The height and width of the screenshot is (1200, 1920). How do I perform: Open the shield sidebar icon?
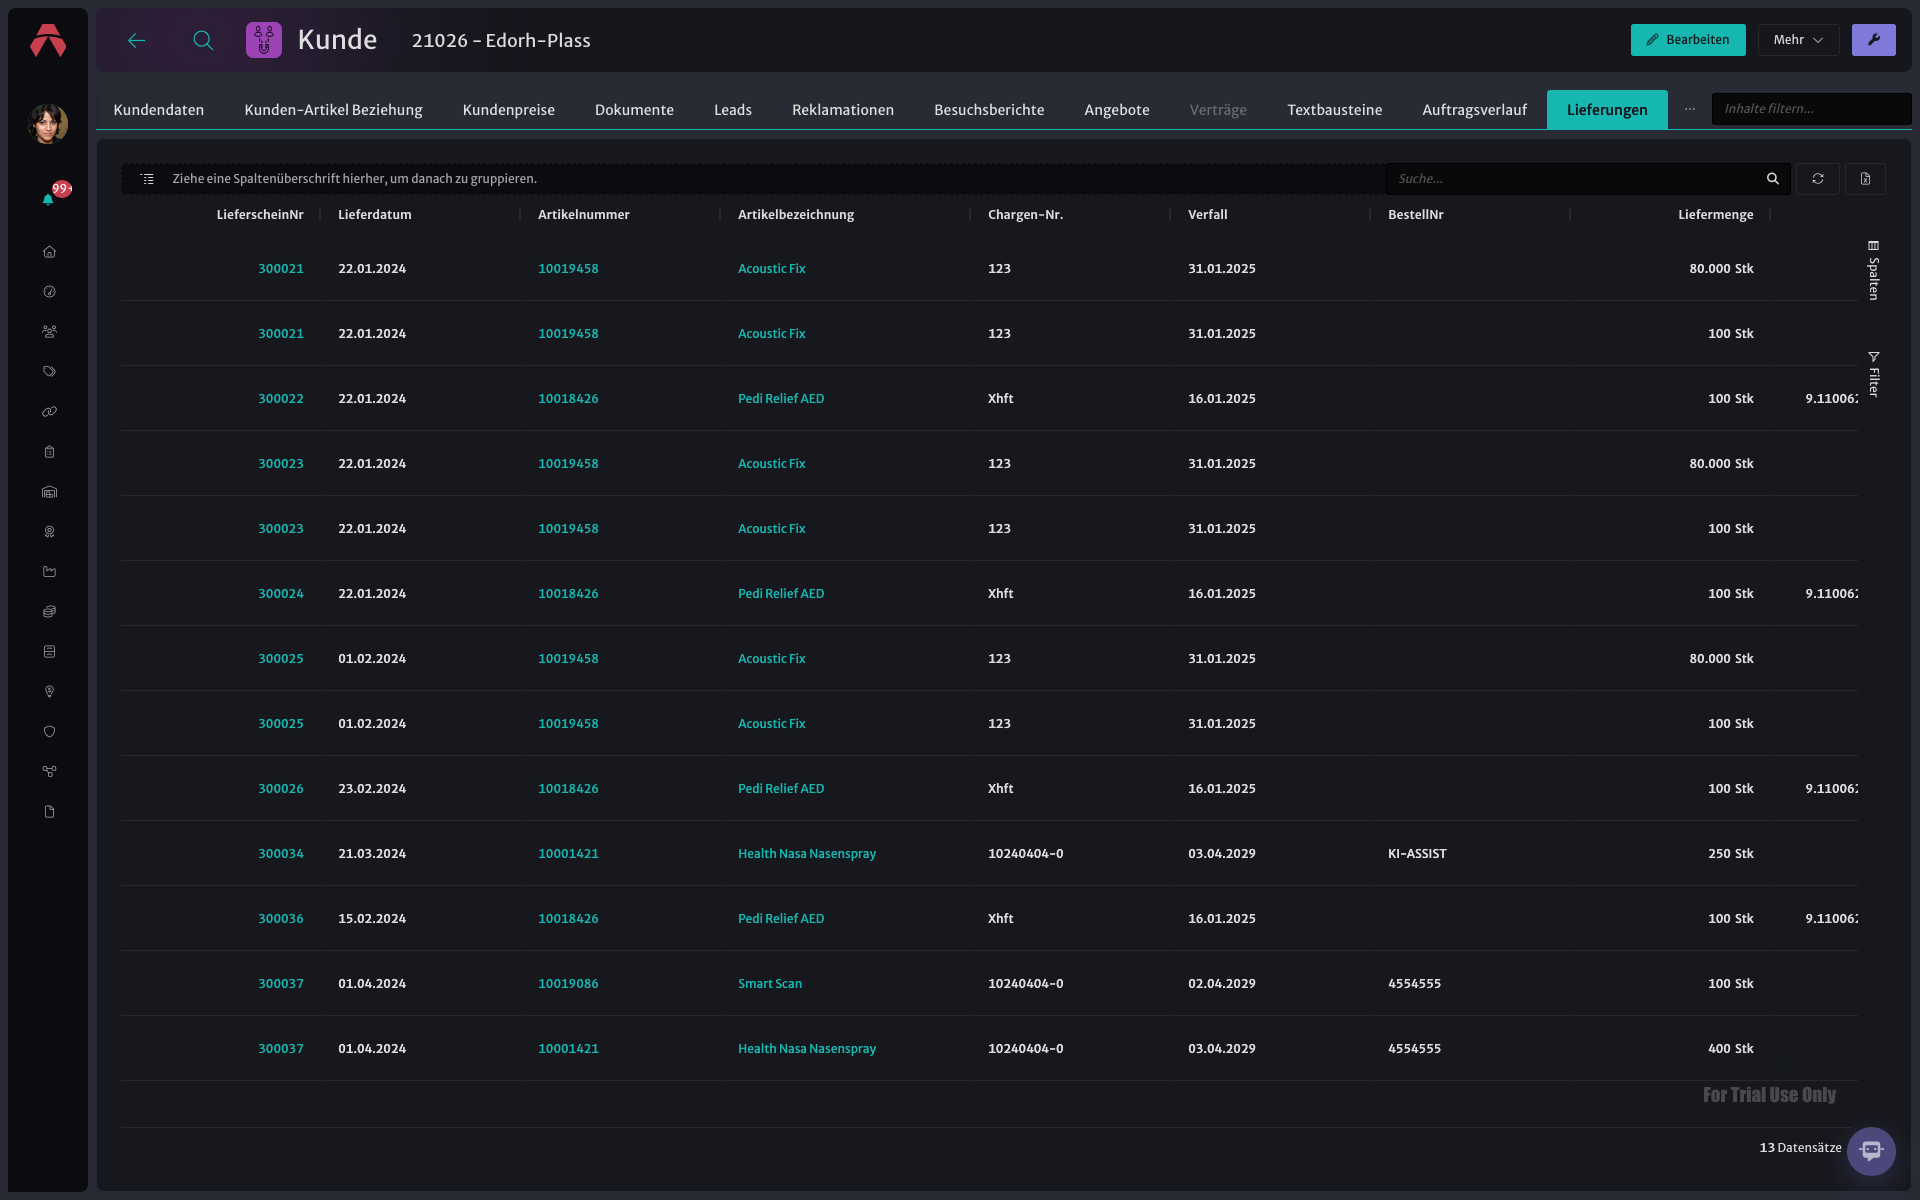[x=49, y=732]
